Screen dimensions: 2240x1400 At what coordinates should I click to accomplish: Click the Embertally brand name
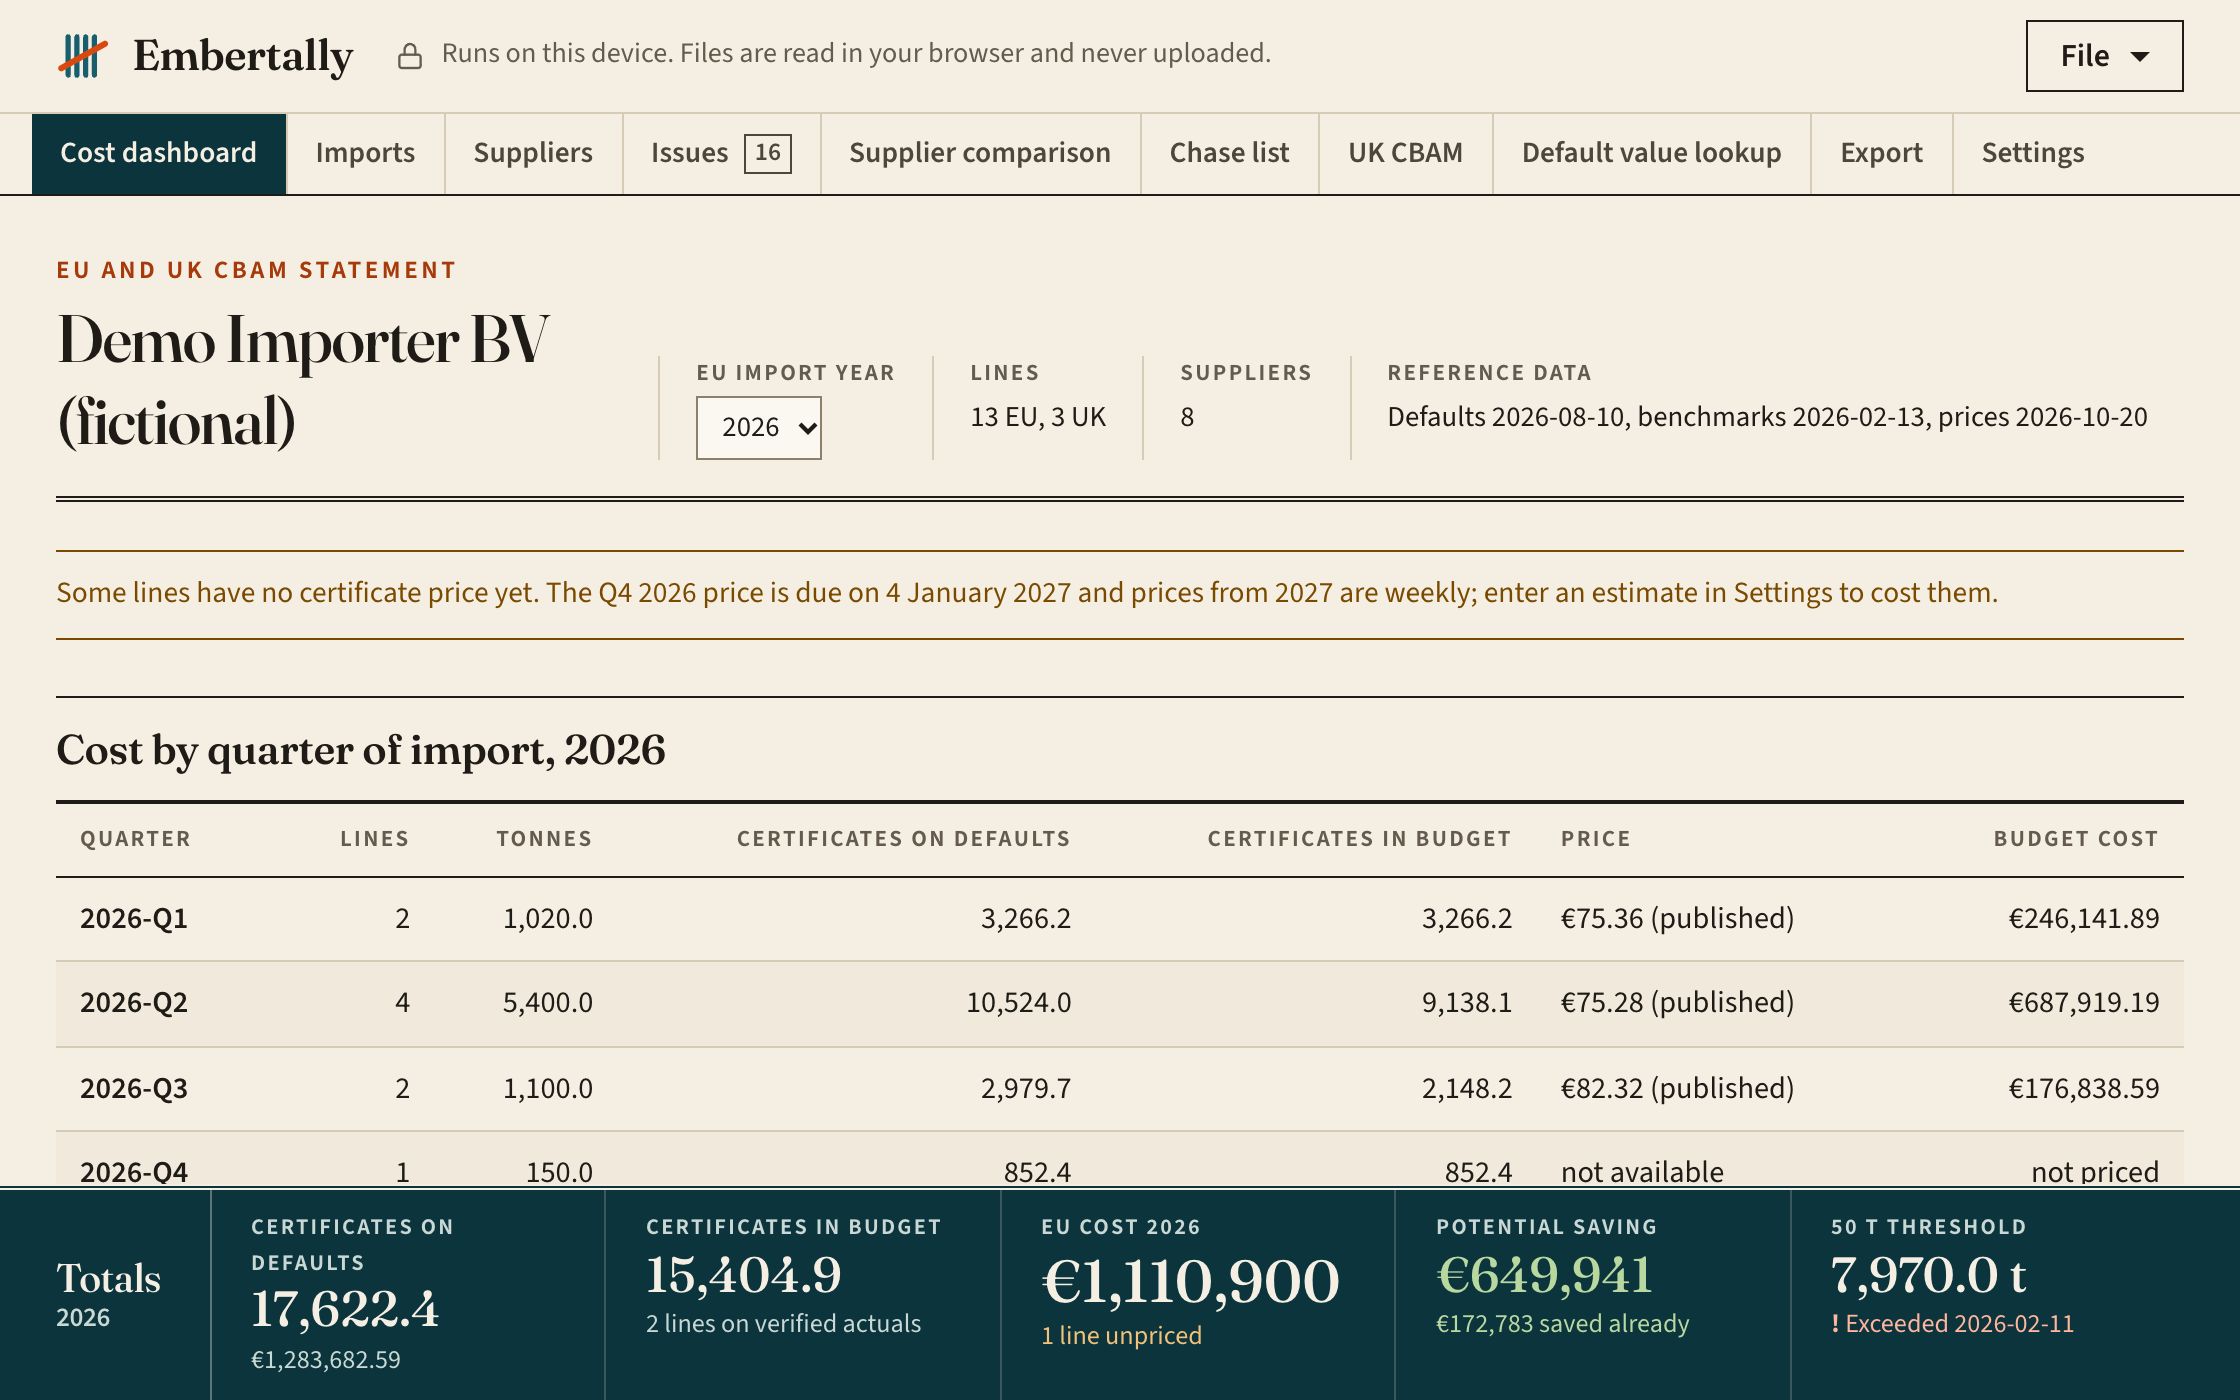pos(243,56)
